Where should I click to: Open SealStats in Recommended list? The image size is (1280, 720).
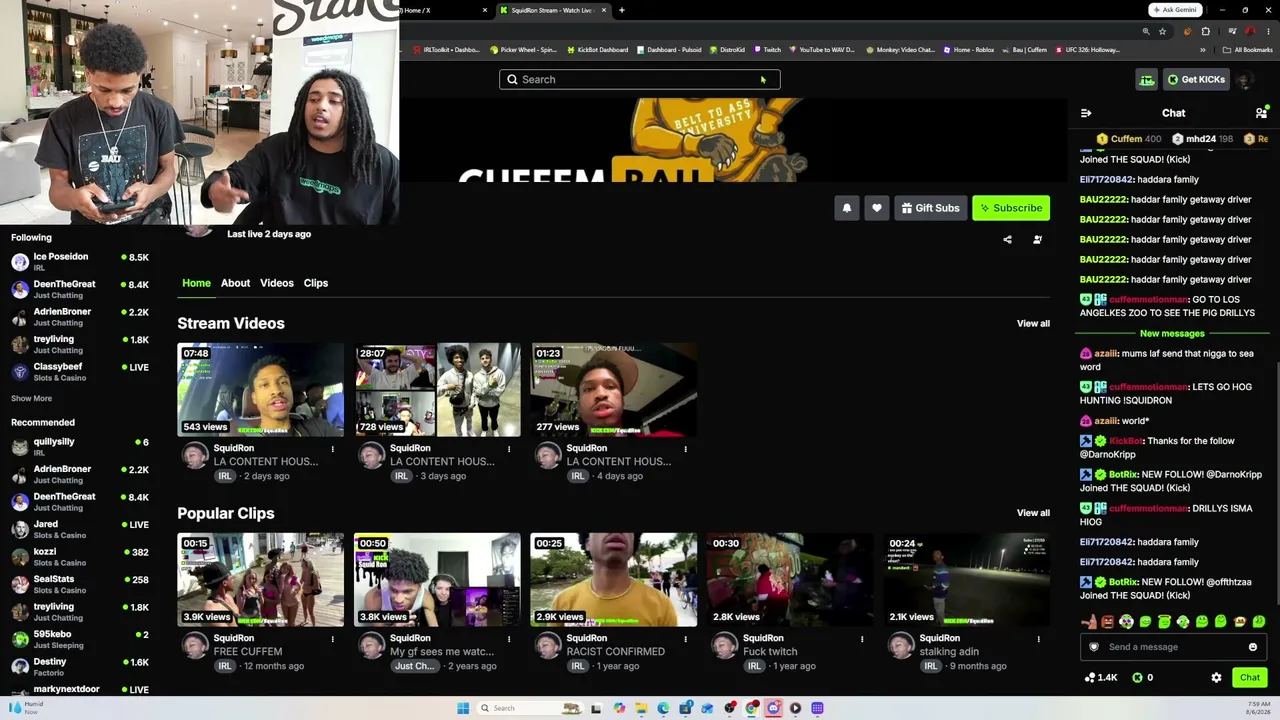pyautogui.click(x=80, y=584)
